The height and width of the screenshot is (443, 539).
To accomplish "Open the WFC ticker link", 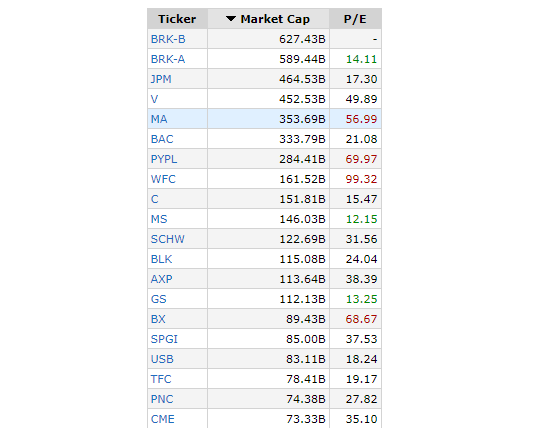I will pyautogui.click(x=163, y=179).
